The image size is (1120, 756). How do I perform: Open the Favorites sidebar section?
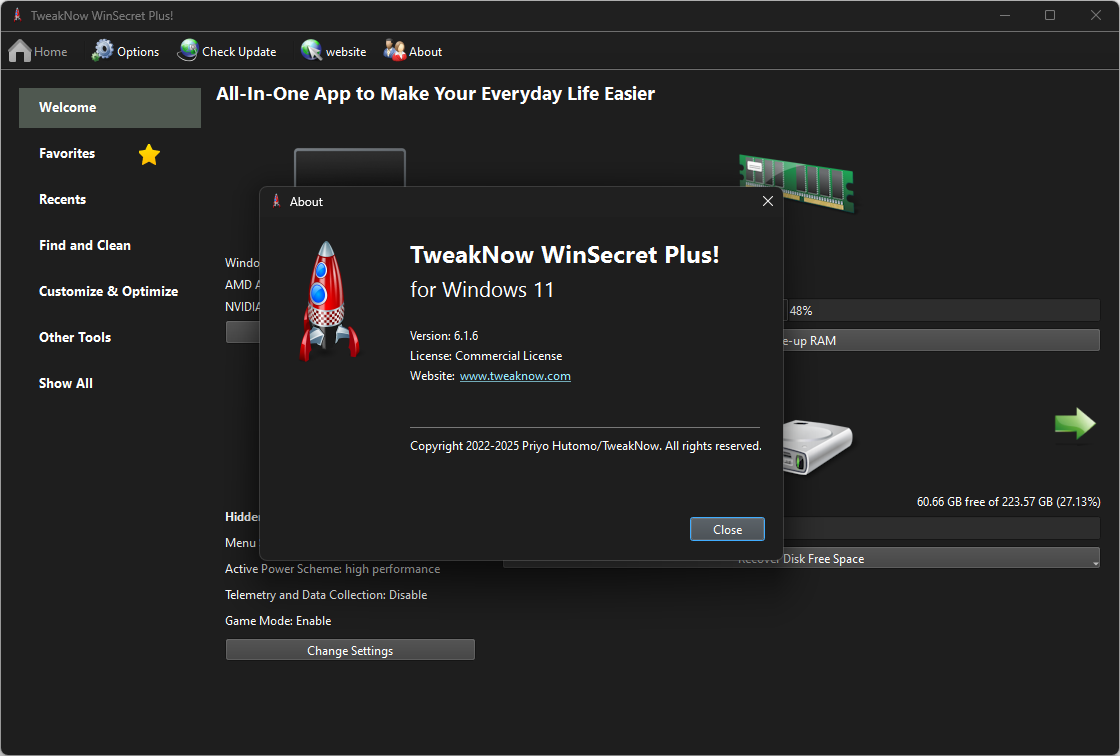tap(67, 154)
